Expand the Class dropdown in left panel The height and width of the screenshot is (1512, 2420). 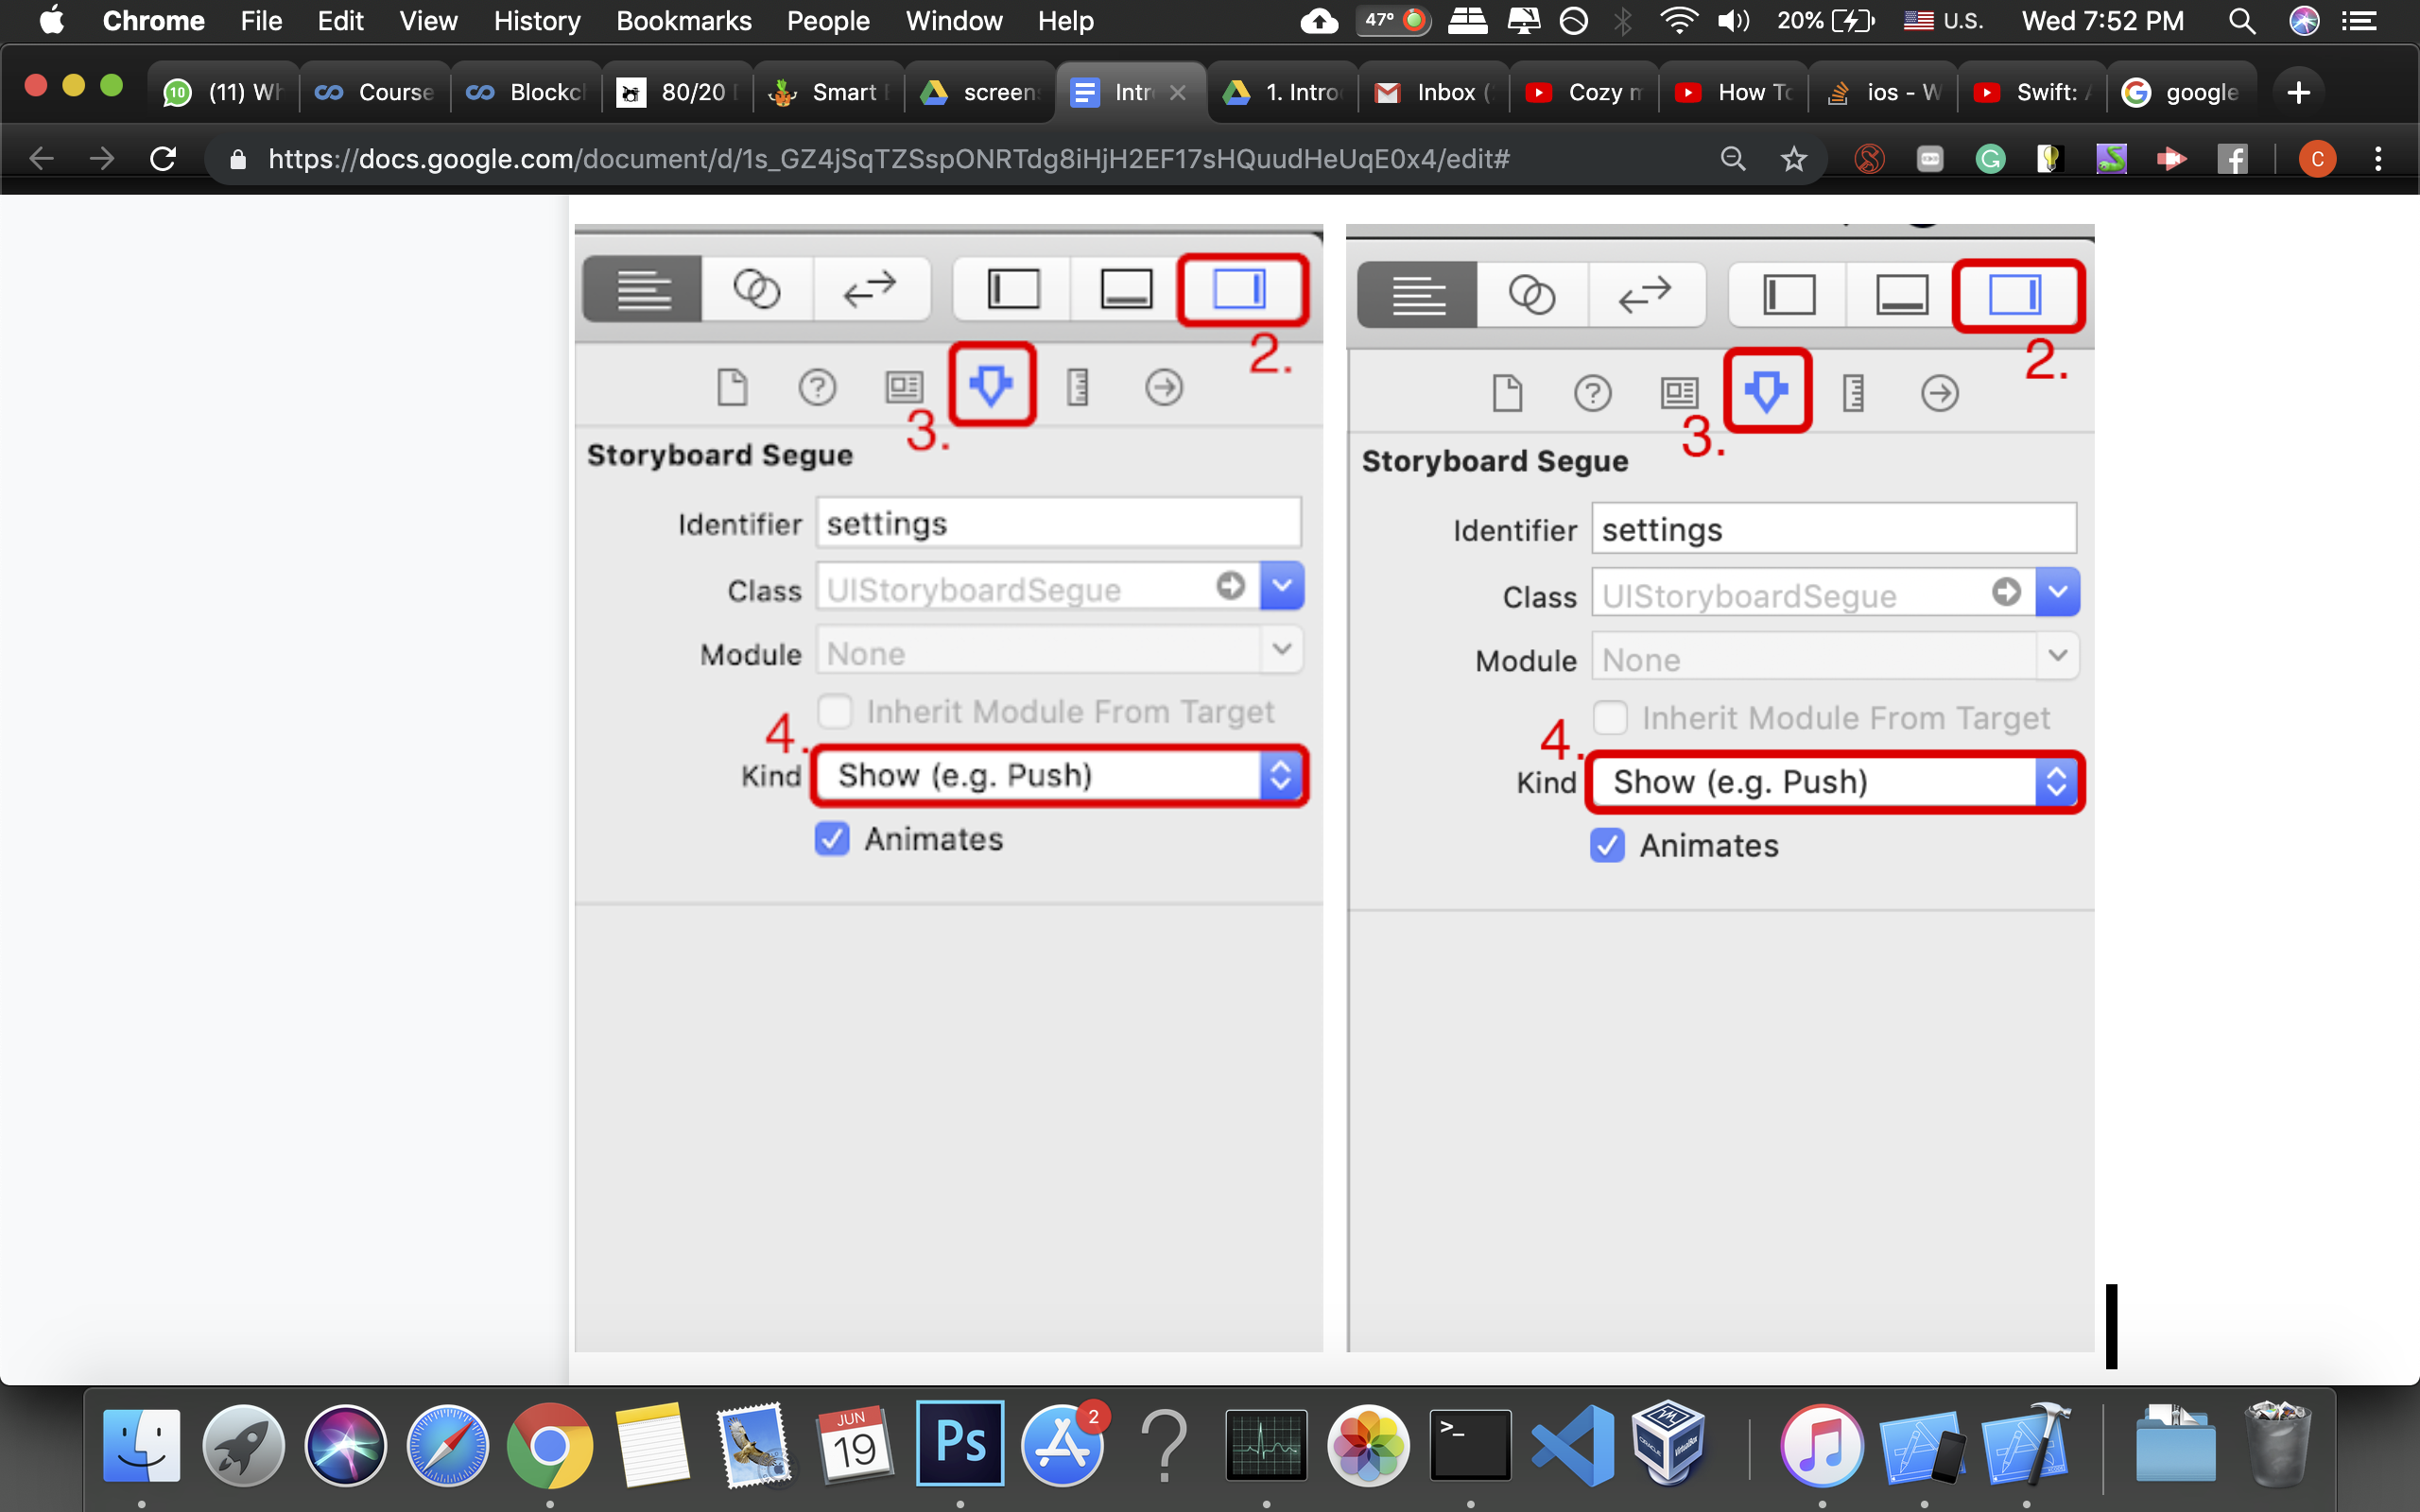pos(1282,587)
